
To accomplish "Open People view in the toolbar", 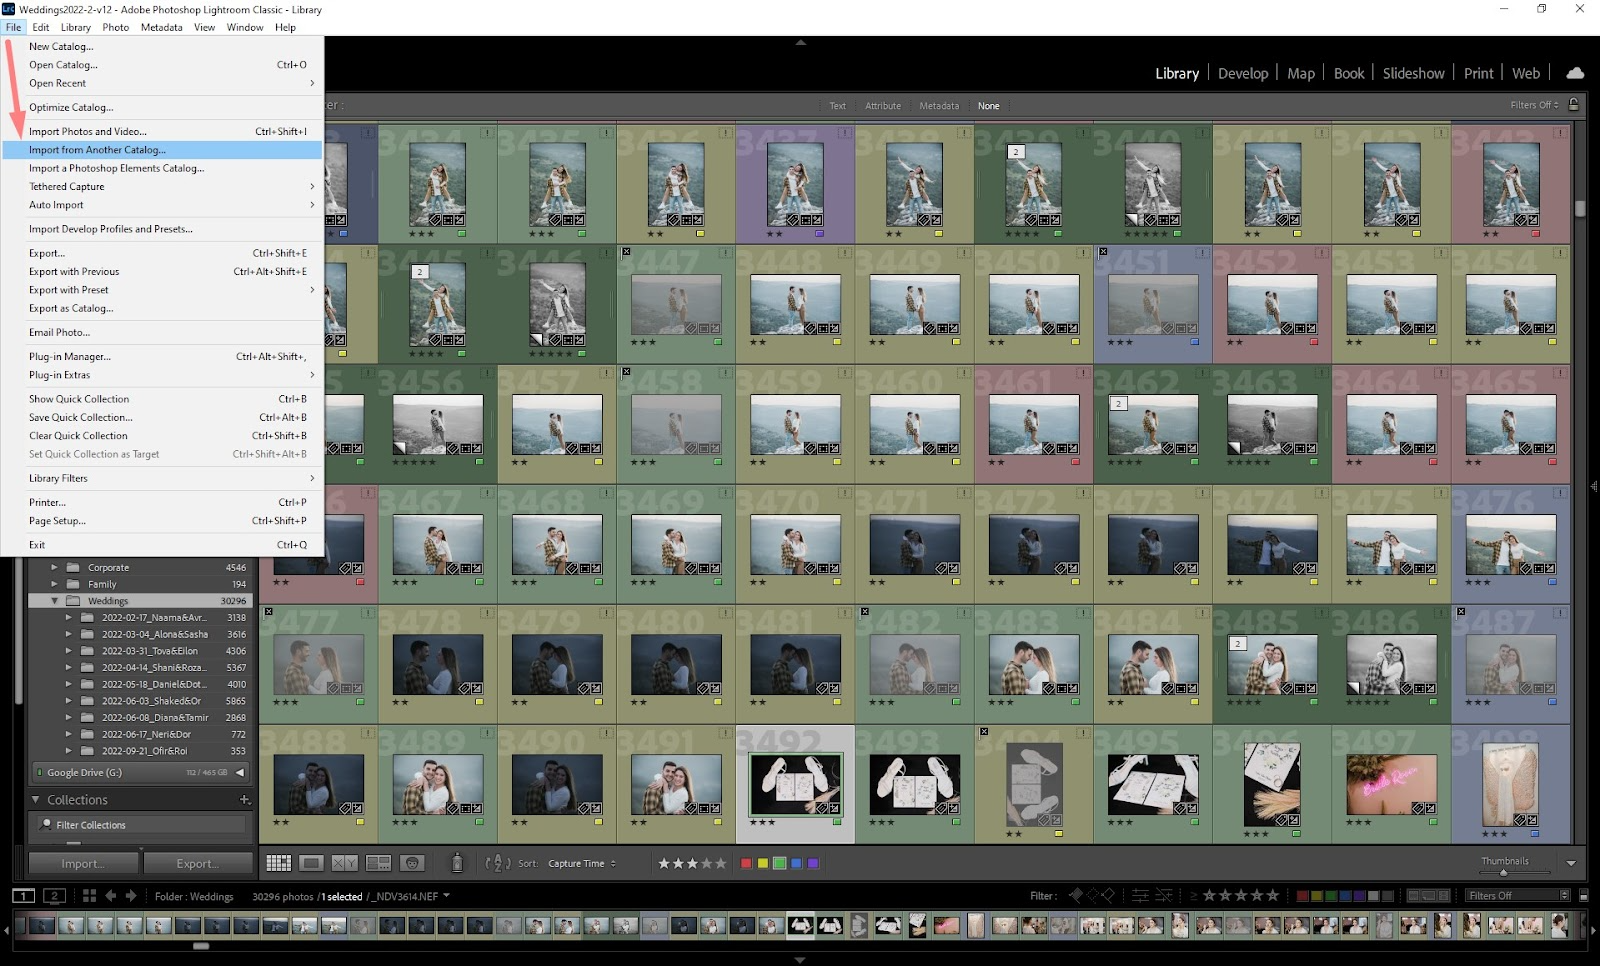I will pos(413,864).
